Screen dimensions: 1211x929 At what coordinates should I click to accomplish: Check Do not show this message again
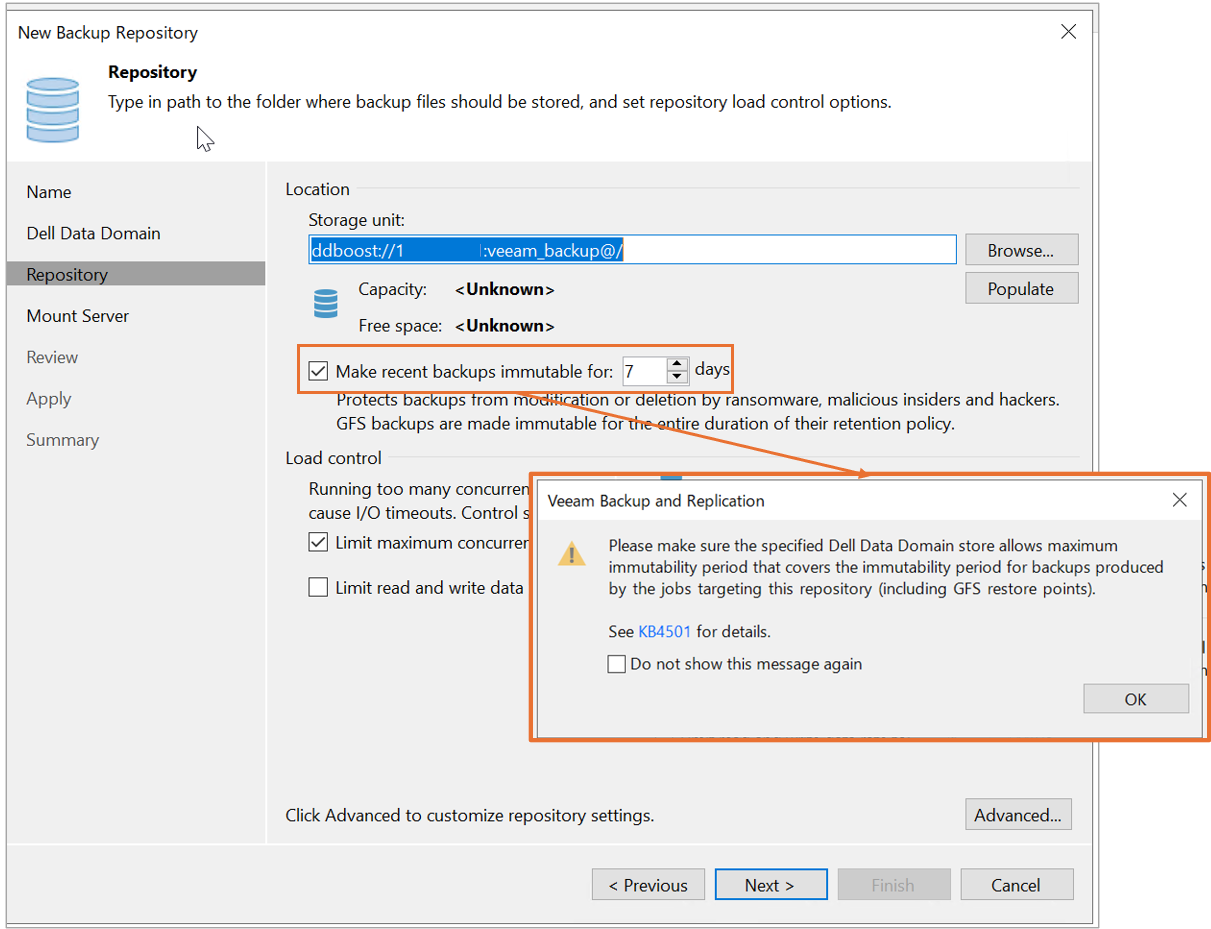point(617,664)
